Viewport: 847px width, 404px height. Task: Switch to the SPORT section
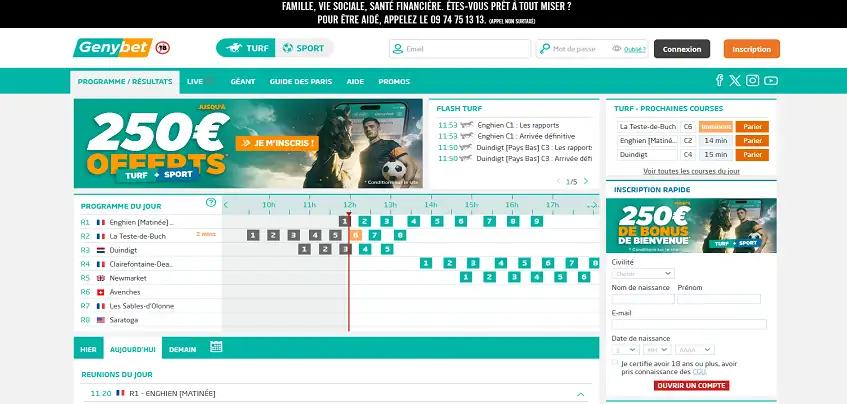point(304,48)
